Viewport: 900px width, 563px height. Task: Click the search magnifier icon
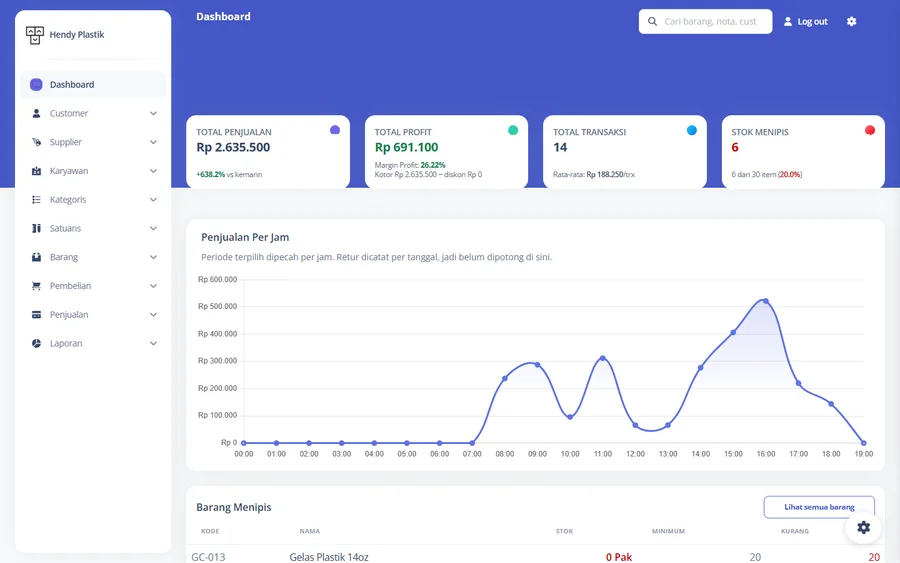tap(652, 21)
